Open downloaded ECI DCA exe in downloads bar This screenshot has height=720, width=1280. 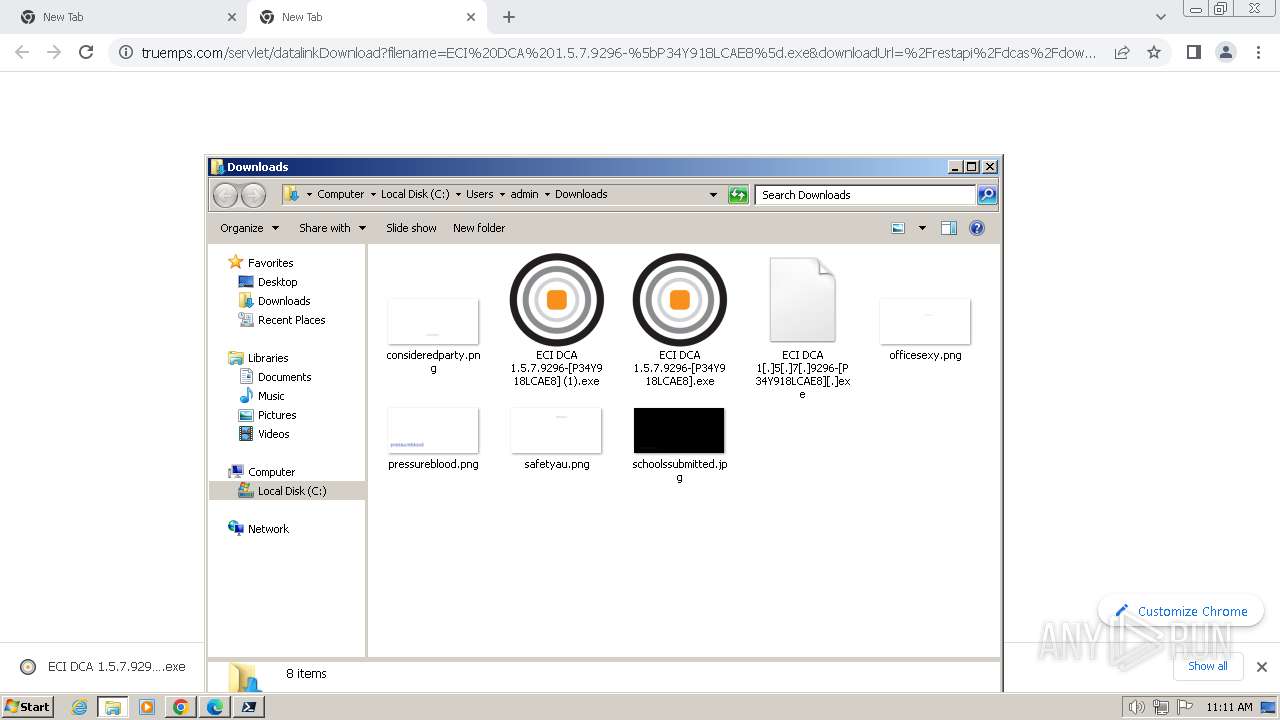click(103, 666)
